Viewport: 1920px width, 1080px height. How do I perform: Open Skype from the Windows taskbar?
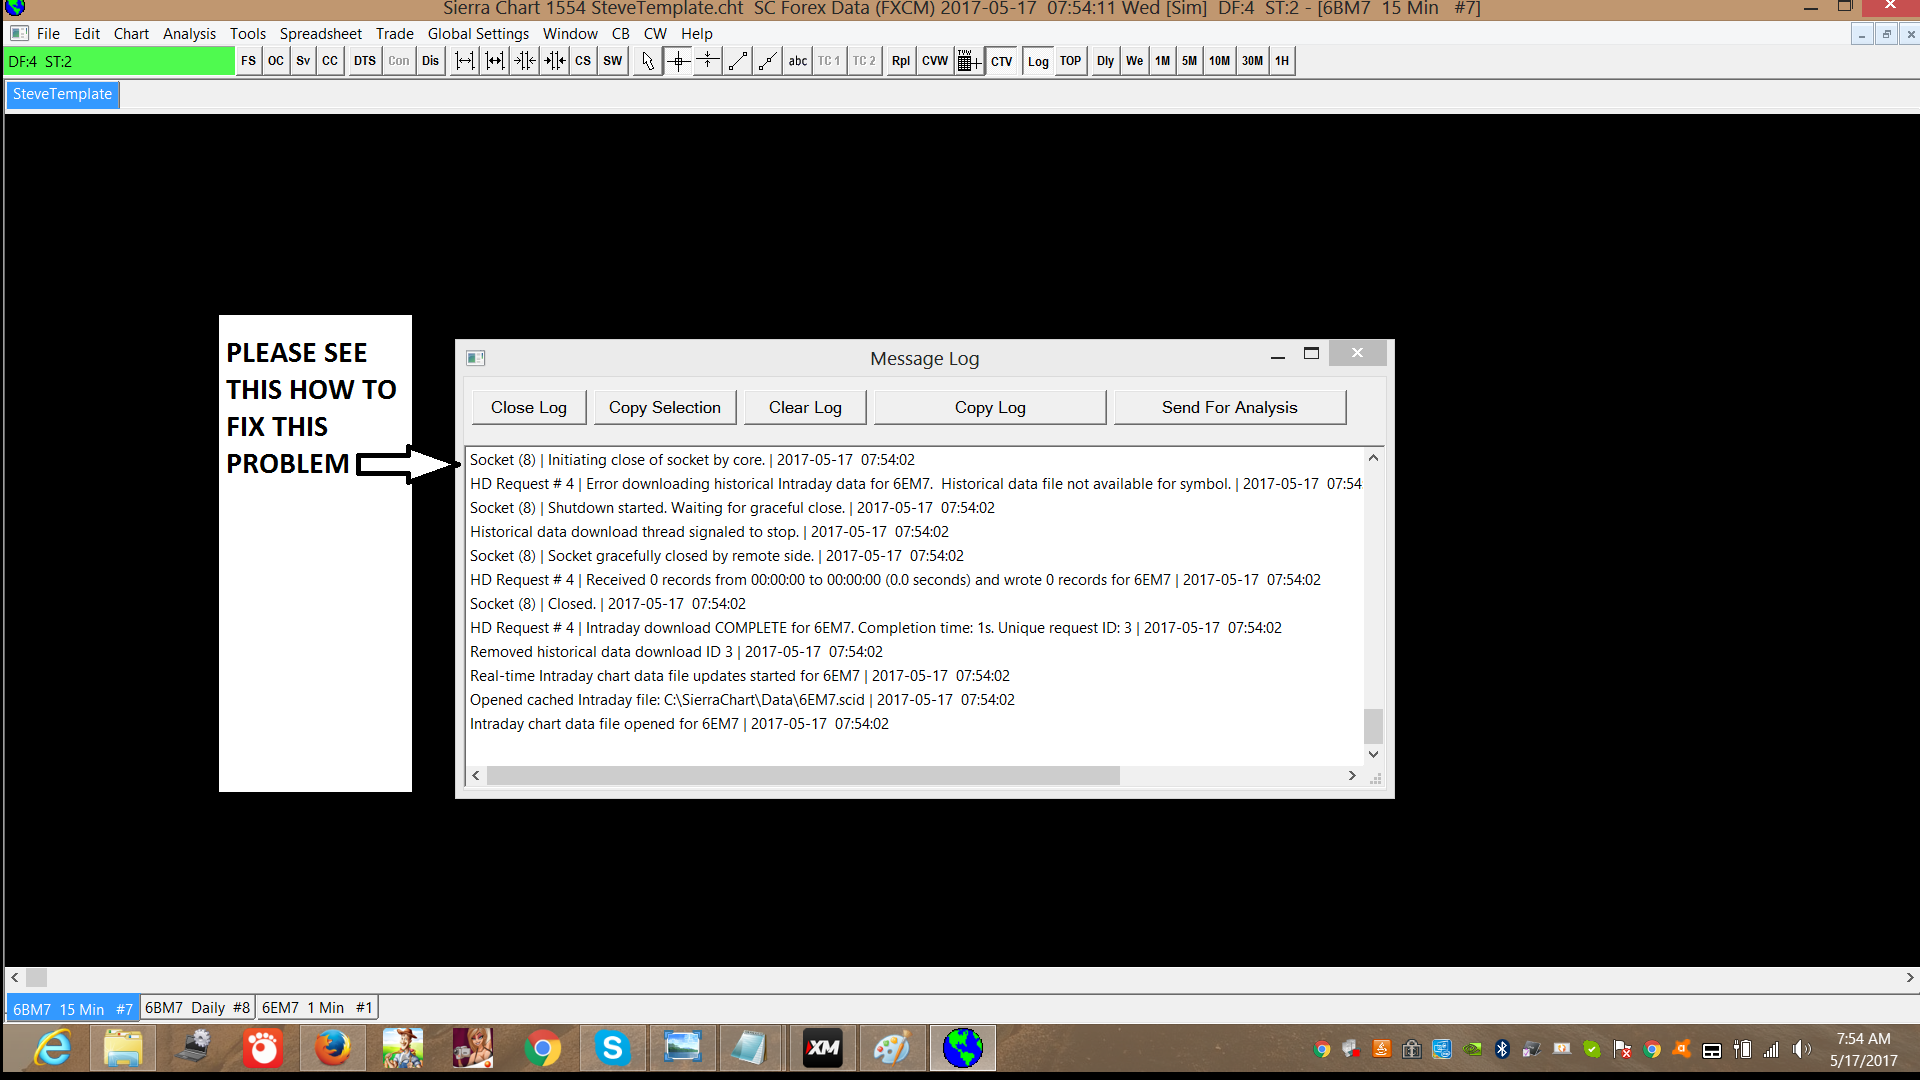[x=612, y=1048]
